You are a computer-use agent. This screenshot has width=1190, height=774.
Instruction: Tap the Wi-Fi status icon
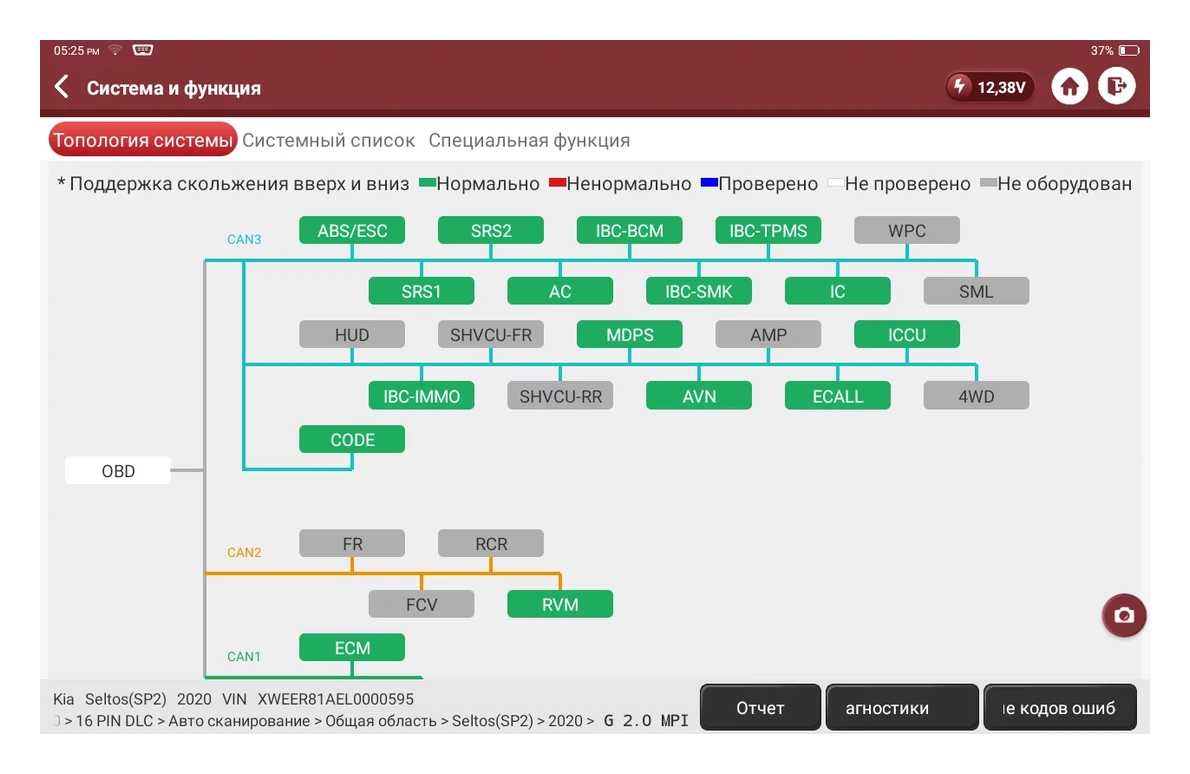point(115,50)
